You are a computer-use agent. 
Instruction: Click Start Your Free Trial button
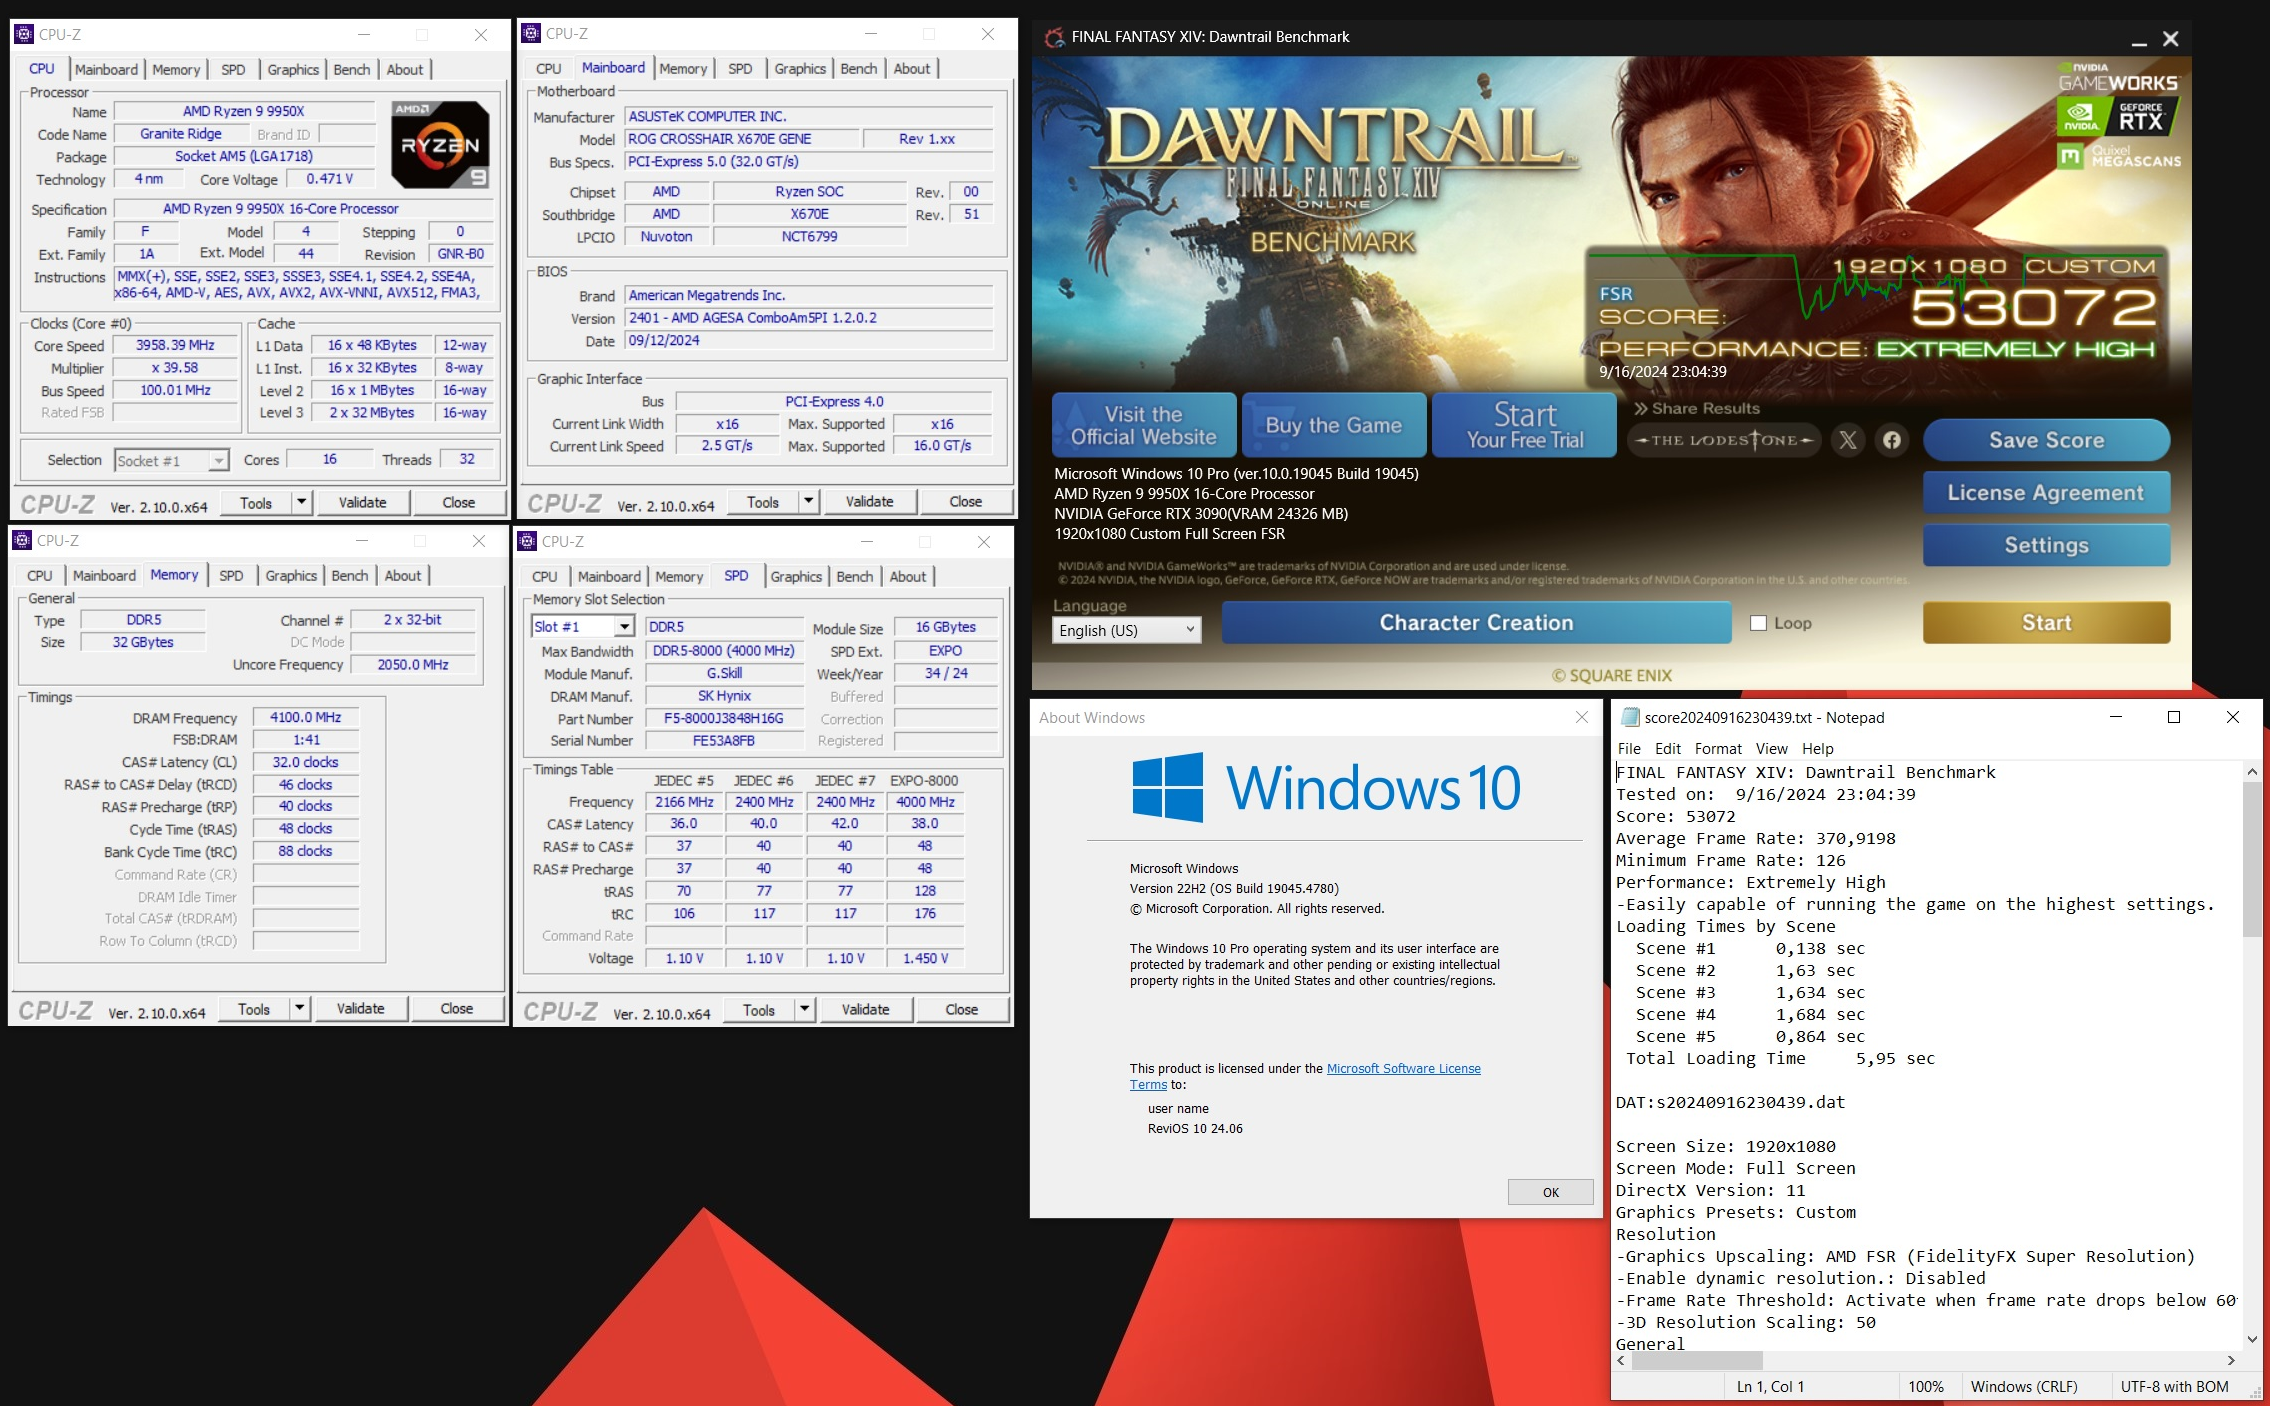click(x=1524, y=425)
